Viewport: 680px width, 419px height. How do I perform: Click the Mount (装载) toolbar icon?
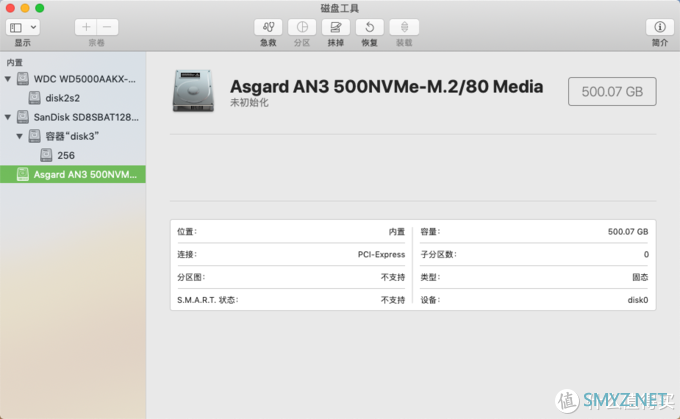(x=404, y=27)
